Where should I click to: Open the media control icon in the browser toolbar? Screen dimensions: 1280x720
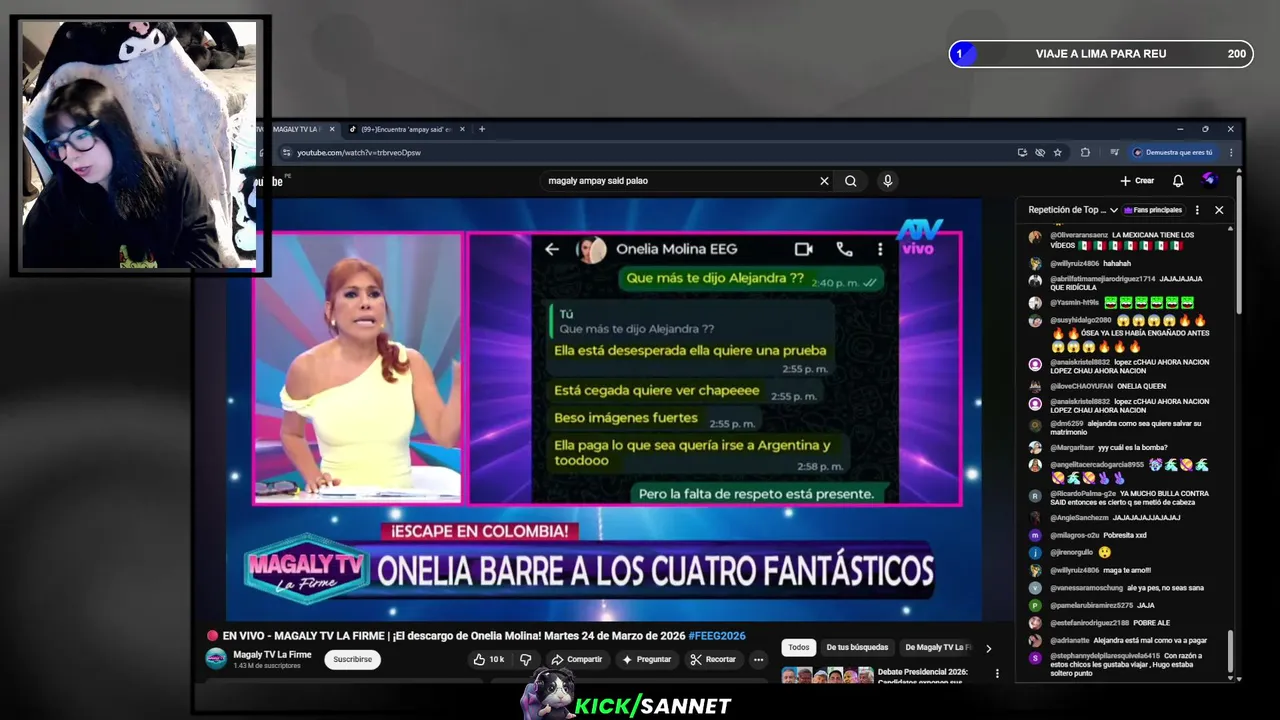pos(1114,153)
